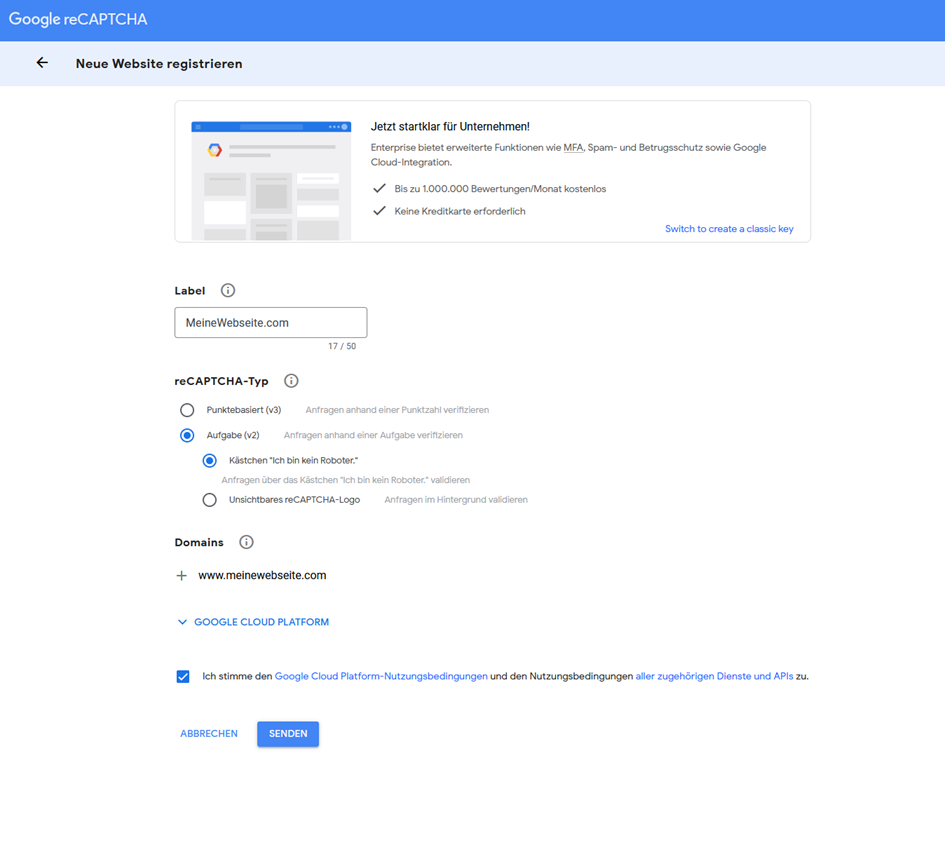Expand the Google Cloud Platform section
This screenshot has width=945, height=854.
[253, 622]
